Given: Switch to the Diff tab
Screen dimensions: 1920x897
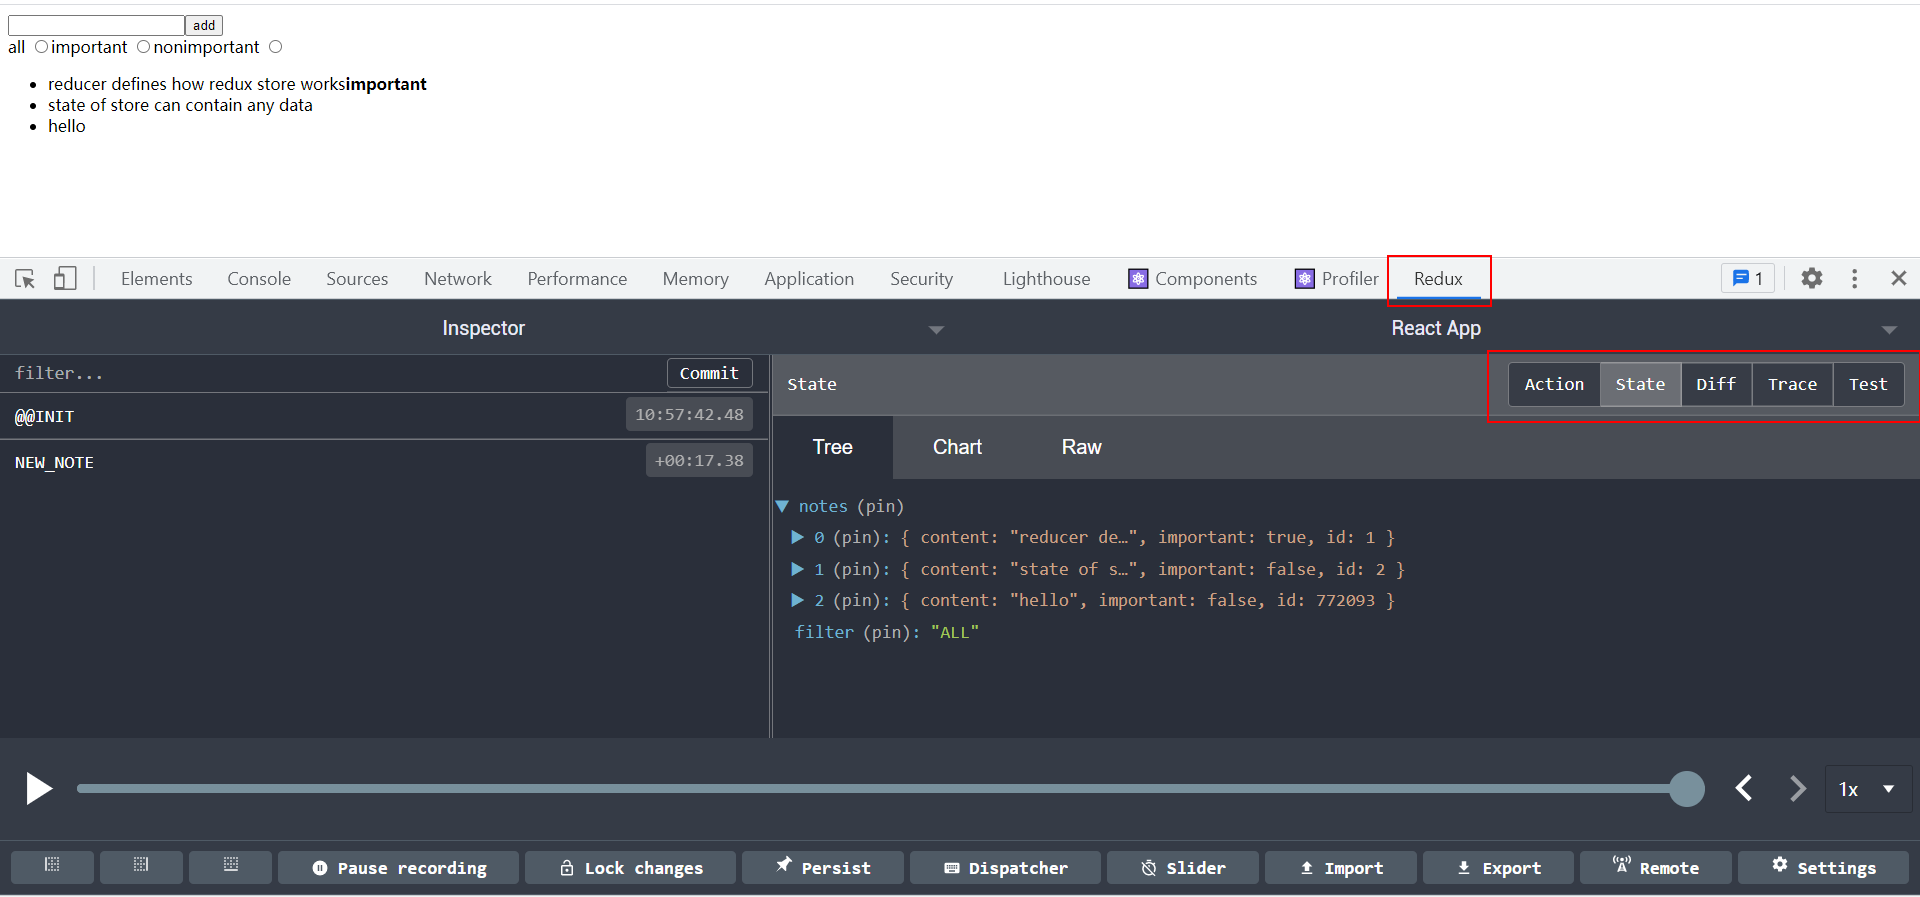Looking at the screenshot, I should [x=1716, y=384].
